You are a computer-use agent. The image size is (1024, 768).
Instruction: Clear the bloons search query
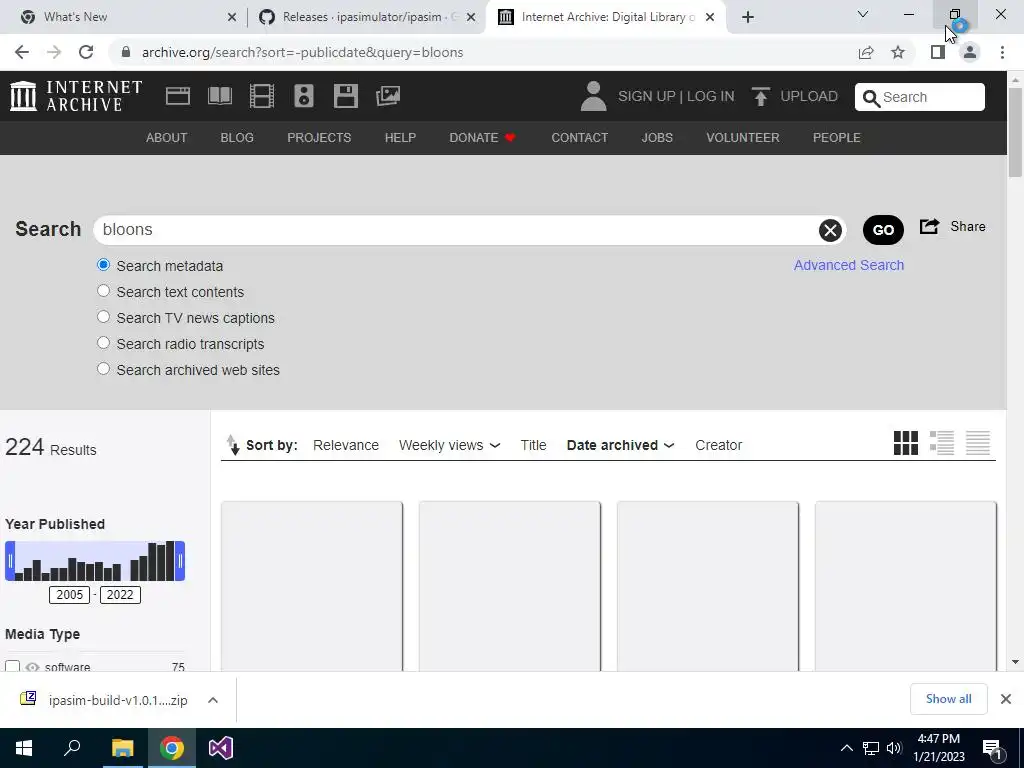click(x=830, y=230)
